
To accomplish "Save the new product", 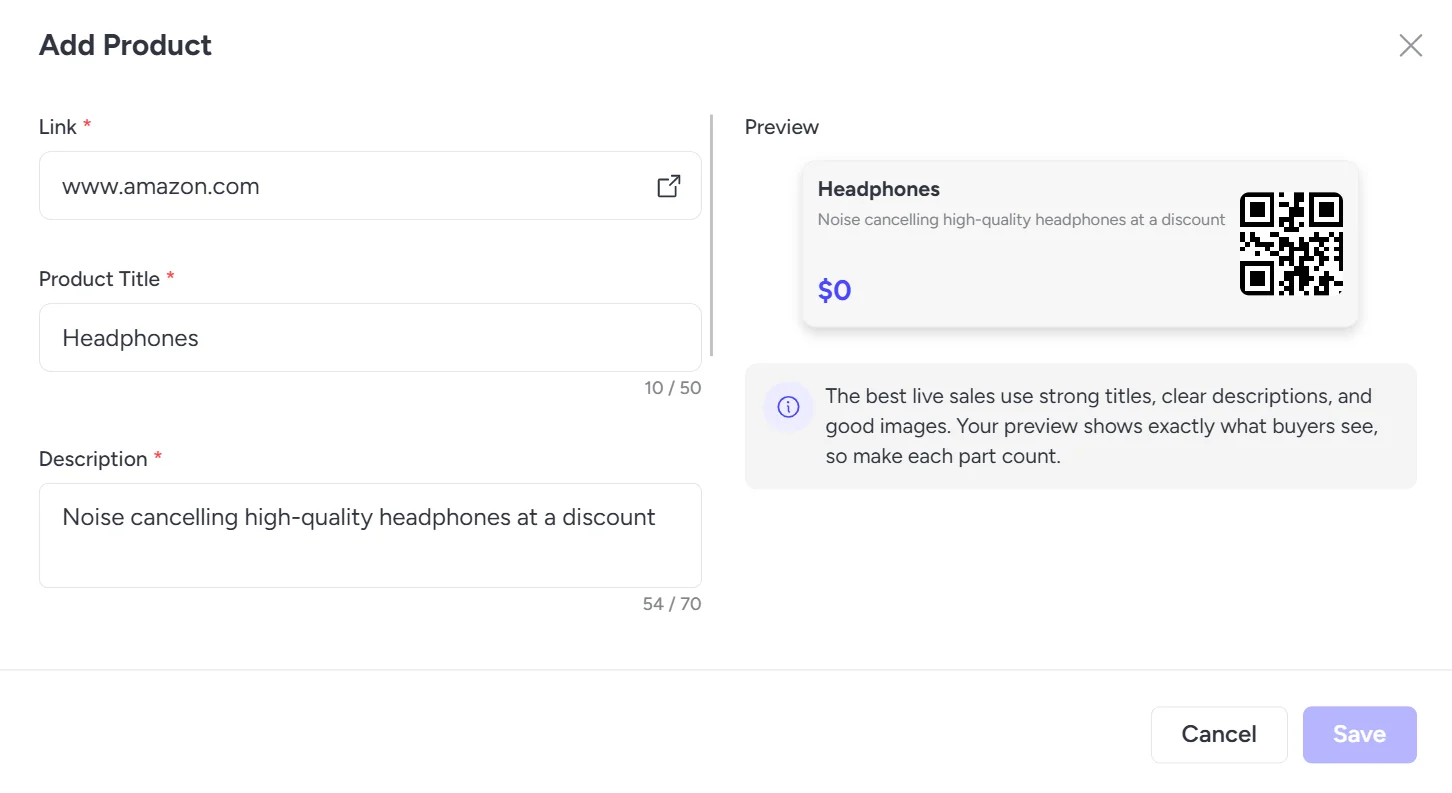I will tap(1359, 735).
